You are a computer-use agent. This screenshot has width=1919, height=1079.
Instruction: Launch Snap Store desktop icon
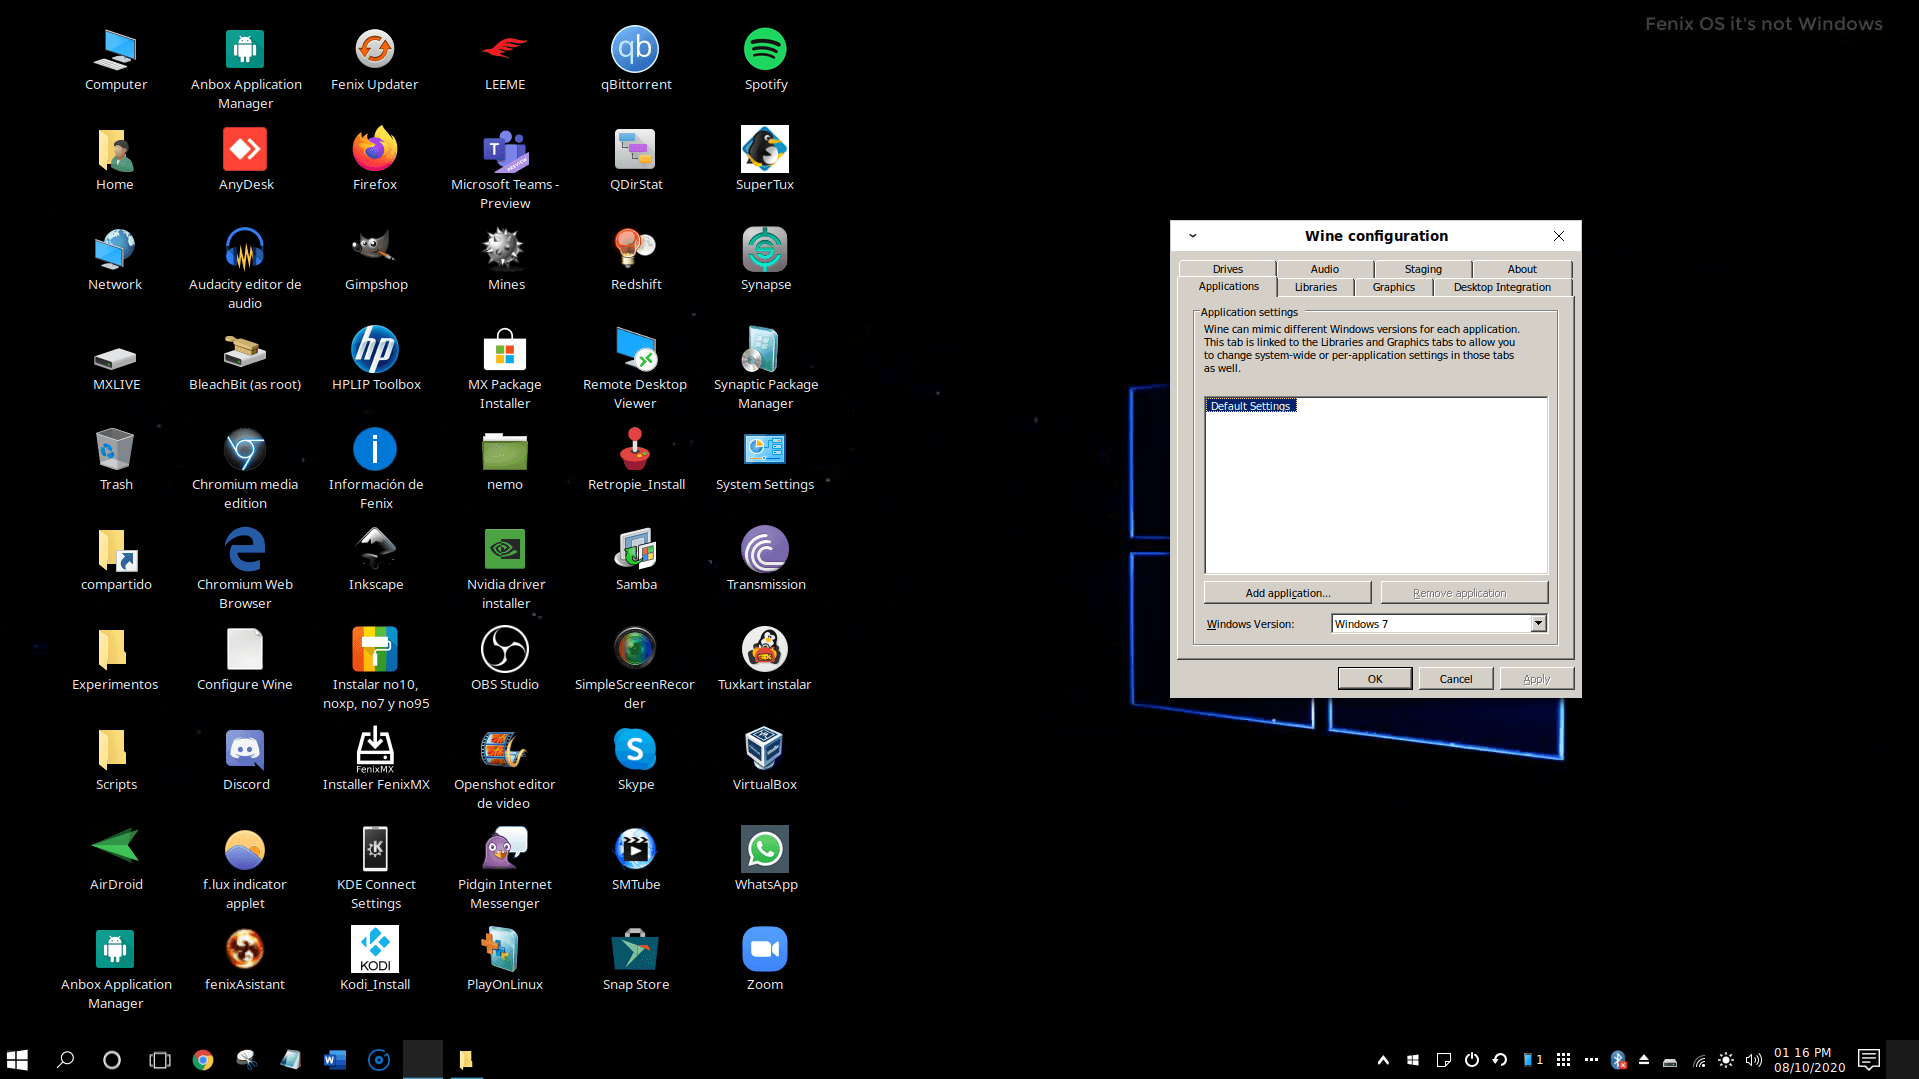coord(635,949)
